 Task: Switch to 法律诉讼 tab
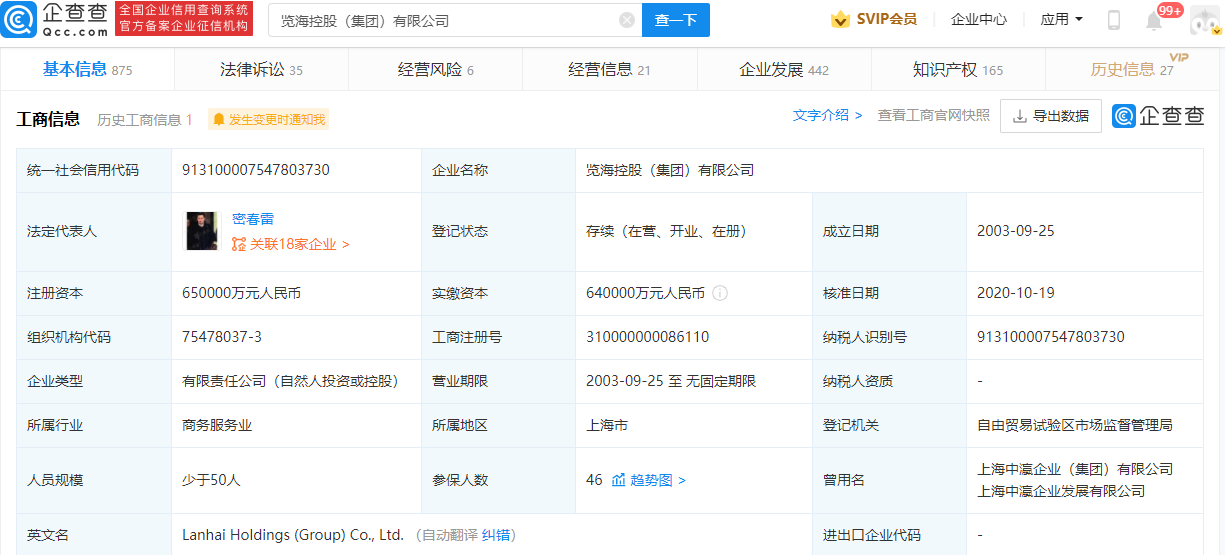(x=261, y=69)
